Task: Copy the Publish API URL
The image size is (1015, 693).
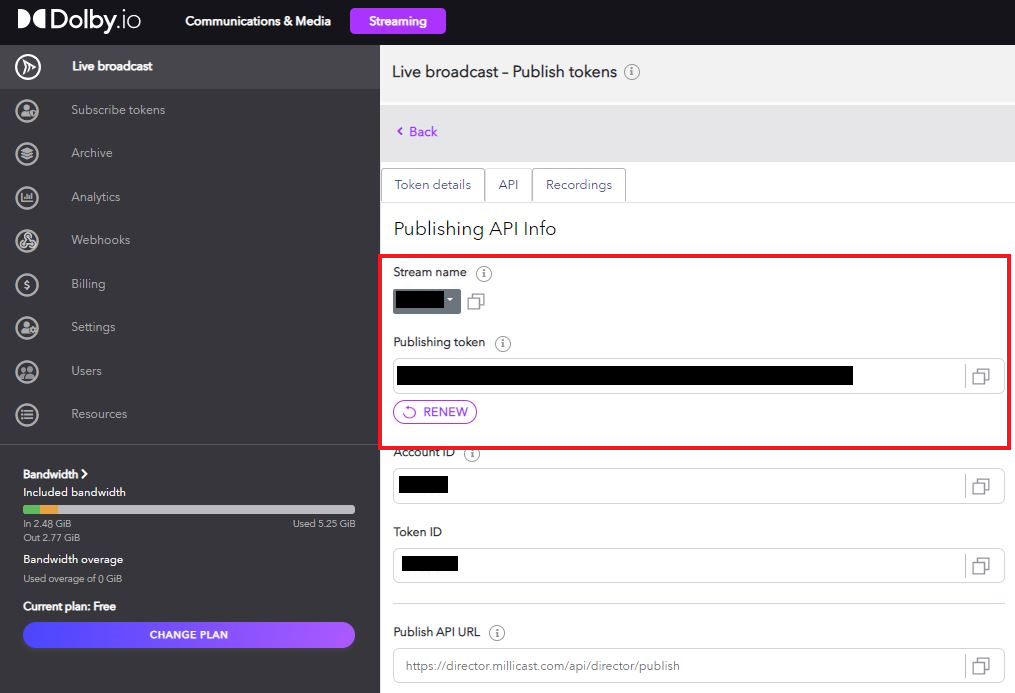Action: 981,665
